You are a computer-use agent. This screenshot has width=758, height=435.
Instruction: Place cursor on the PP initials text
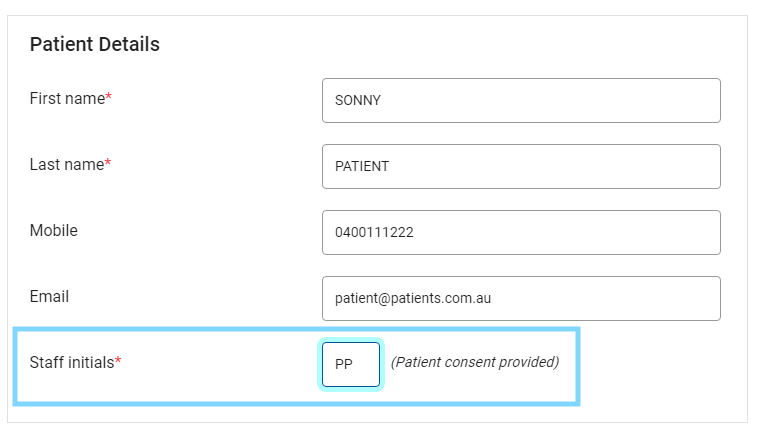344,364
